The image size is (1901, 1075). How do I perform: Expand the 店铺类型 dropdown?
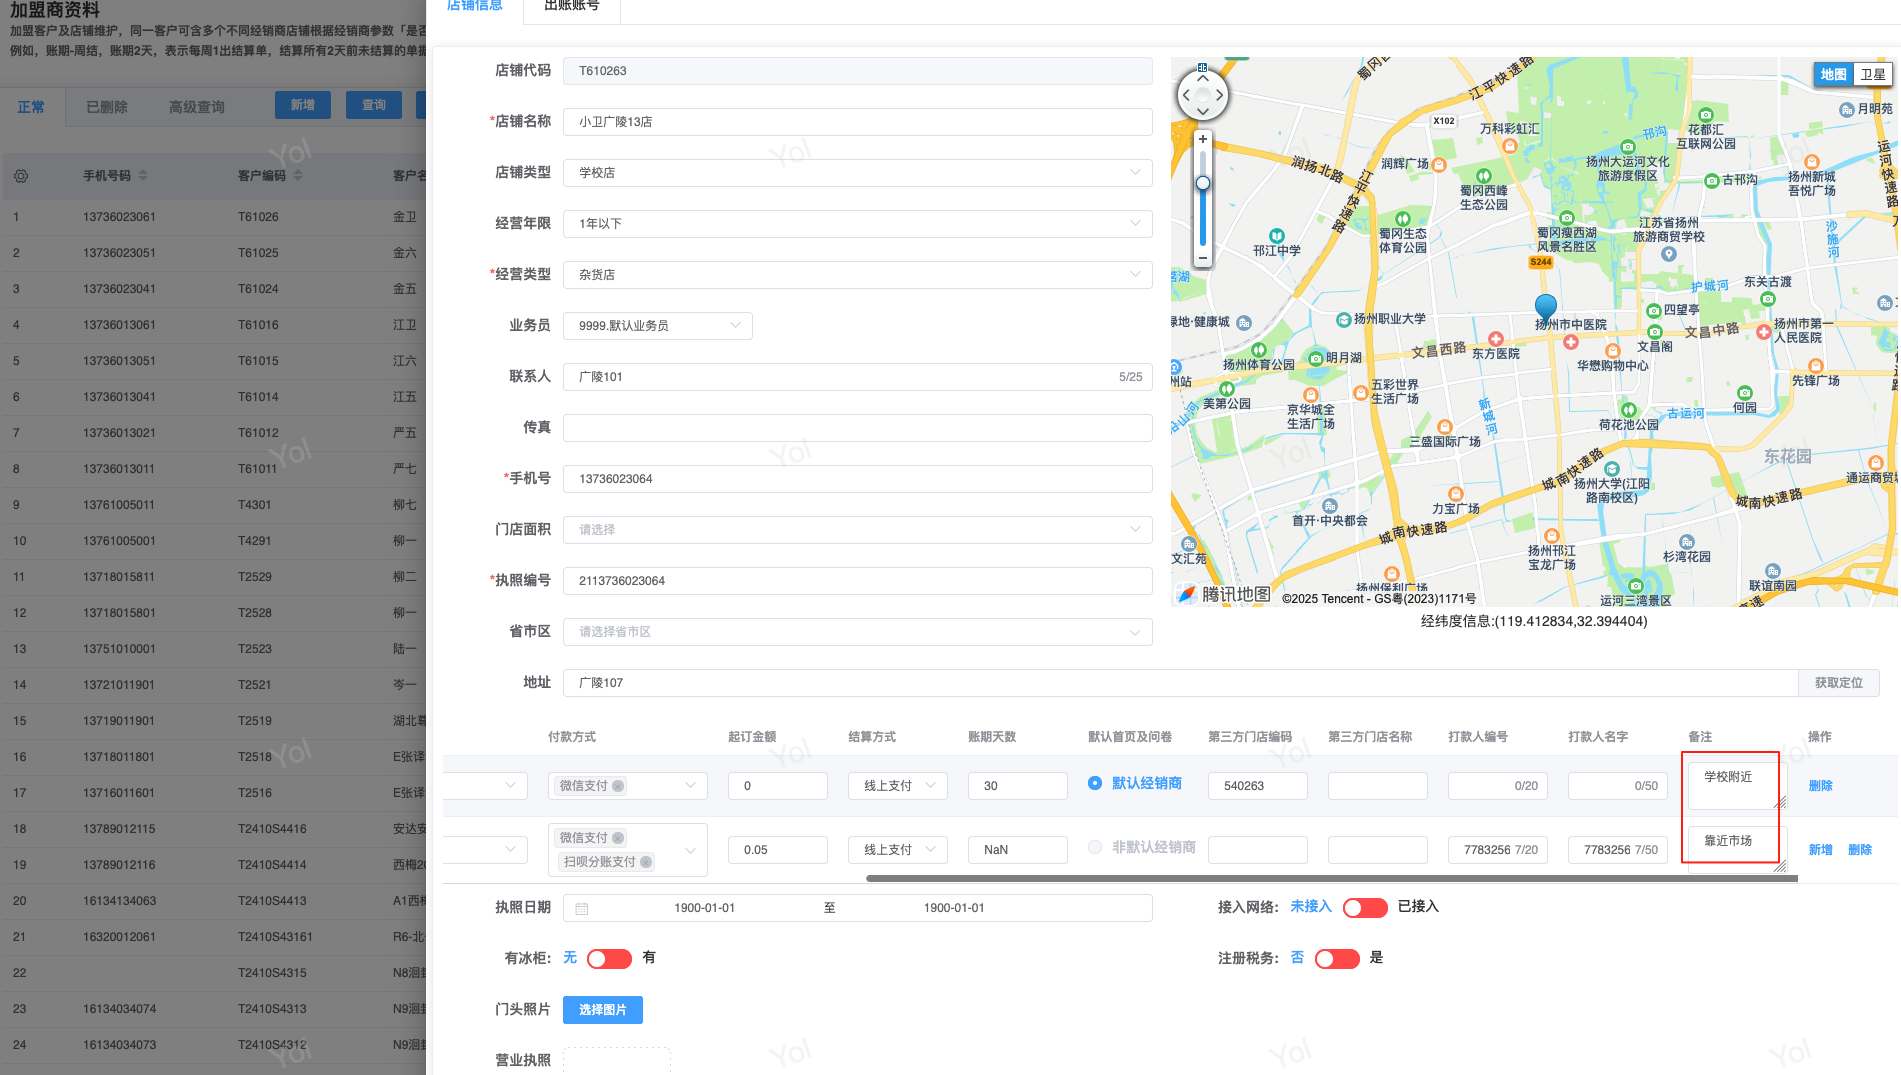click(857, 173)
